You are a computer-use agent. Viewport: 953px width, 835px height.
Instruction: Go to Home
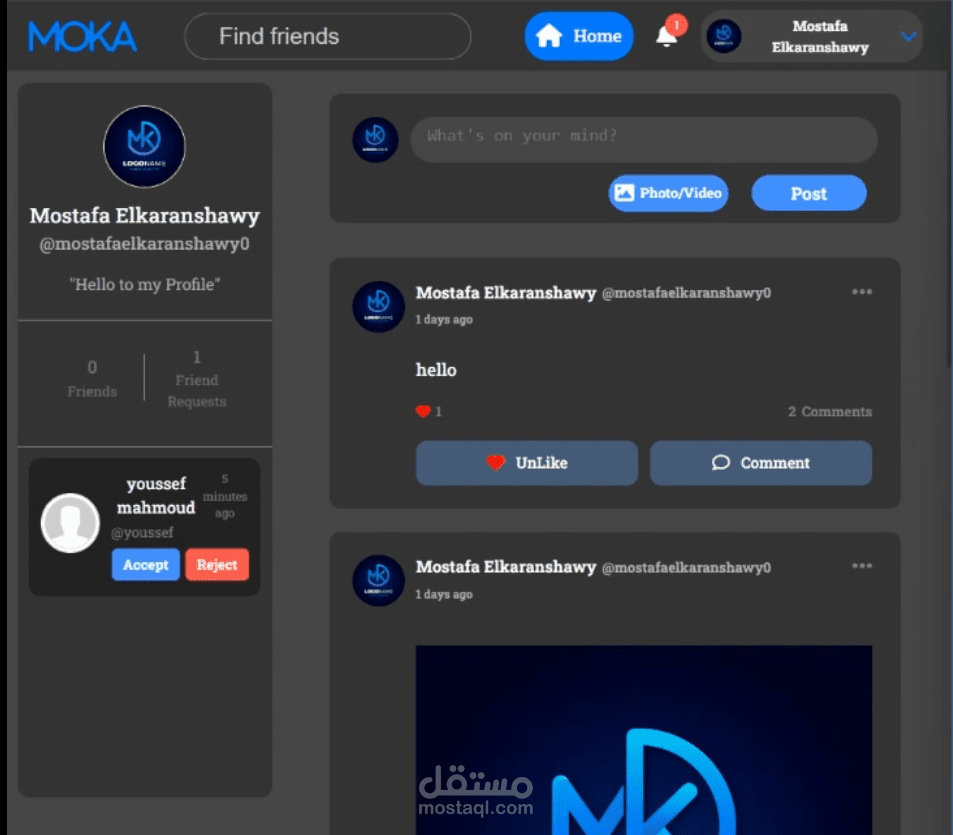coord(579,36)
